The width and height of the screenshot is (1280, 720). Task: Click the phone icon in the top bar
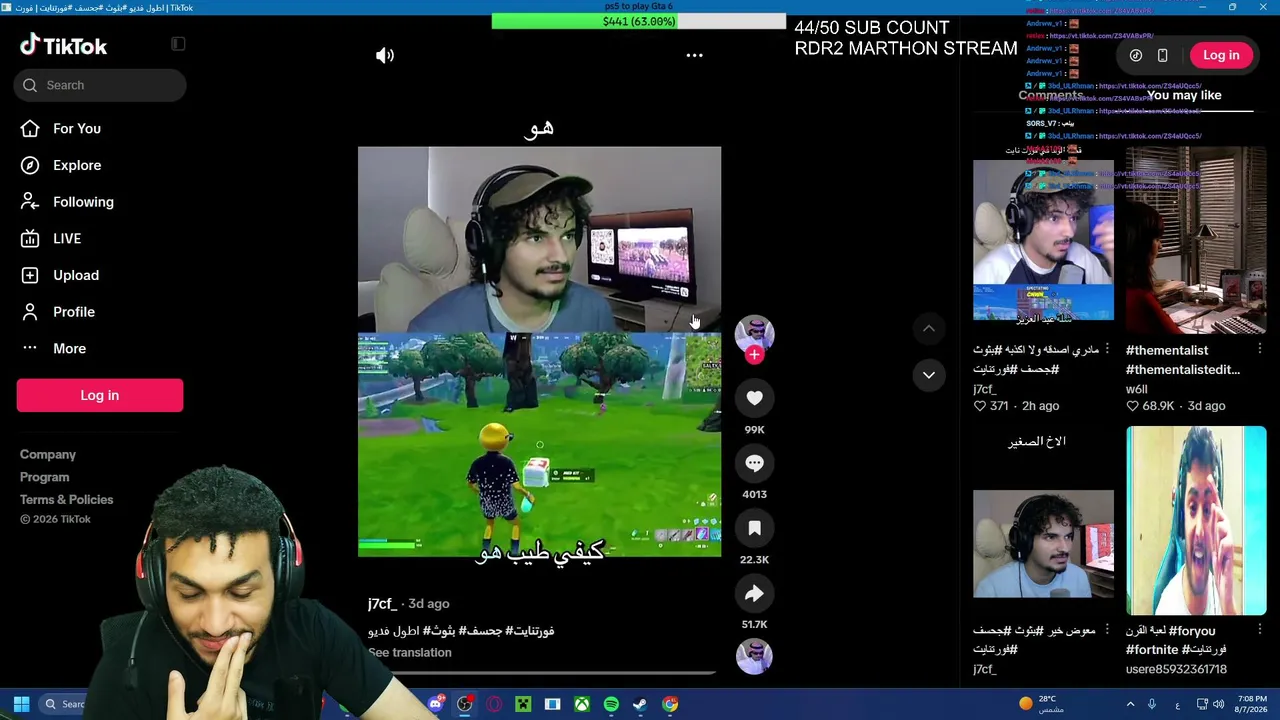pos(1162,56)
